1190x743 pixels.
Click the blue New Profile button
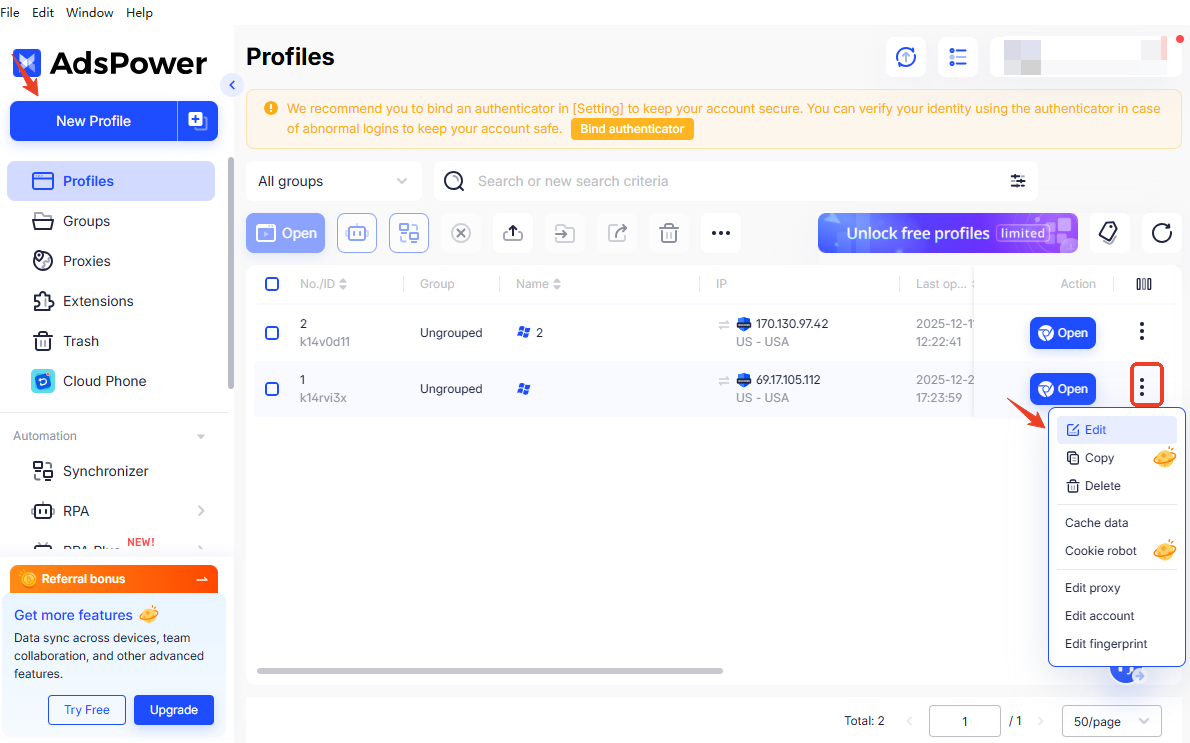coord(93,121)
